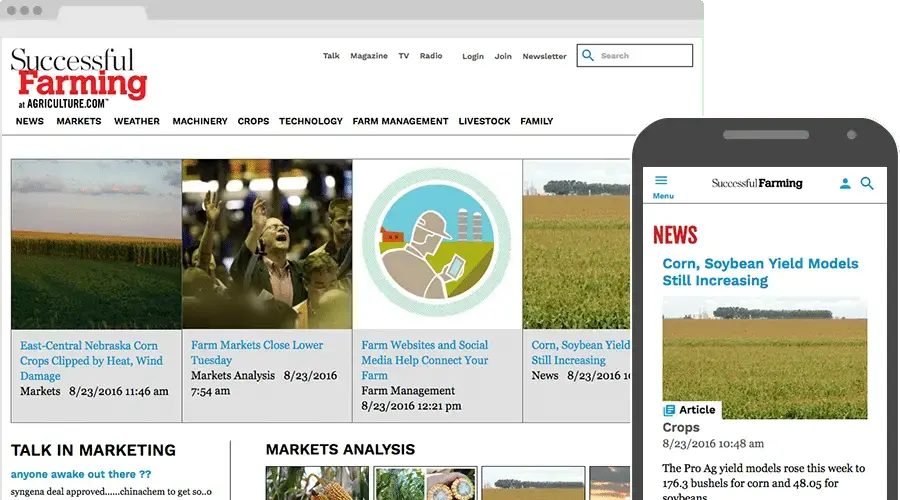900x500 pixels.
Task: Go to the LIVESTOCK section
Action: 484,122
